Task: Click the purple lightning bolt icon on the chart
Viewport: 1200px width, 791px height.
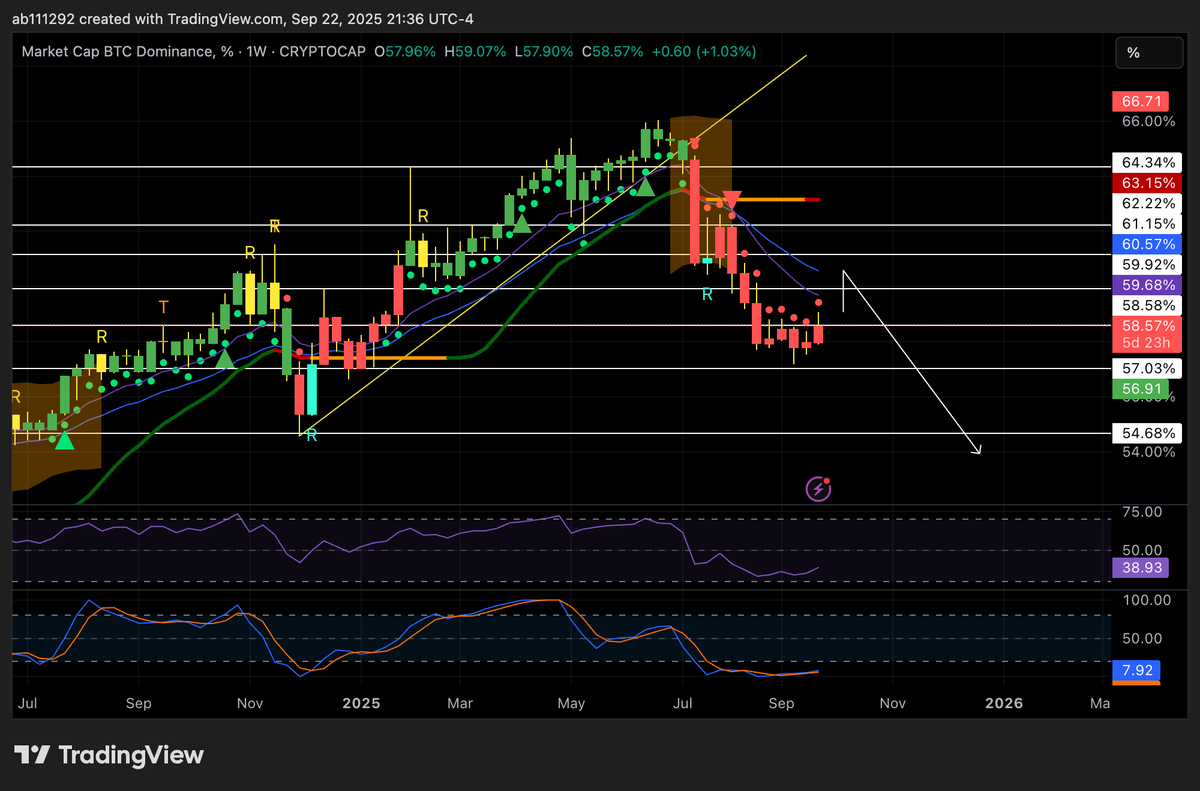Action: [x=818, y=489]
